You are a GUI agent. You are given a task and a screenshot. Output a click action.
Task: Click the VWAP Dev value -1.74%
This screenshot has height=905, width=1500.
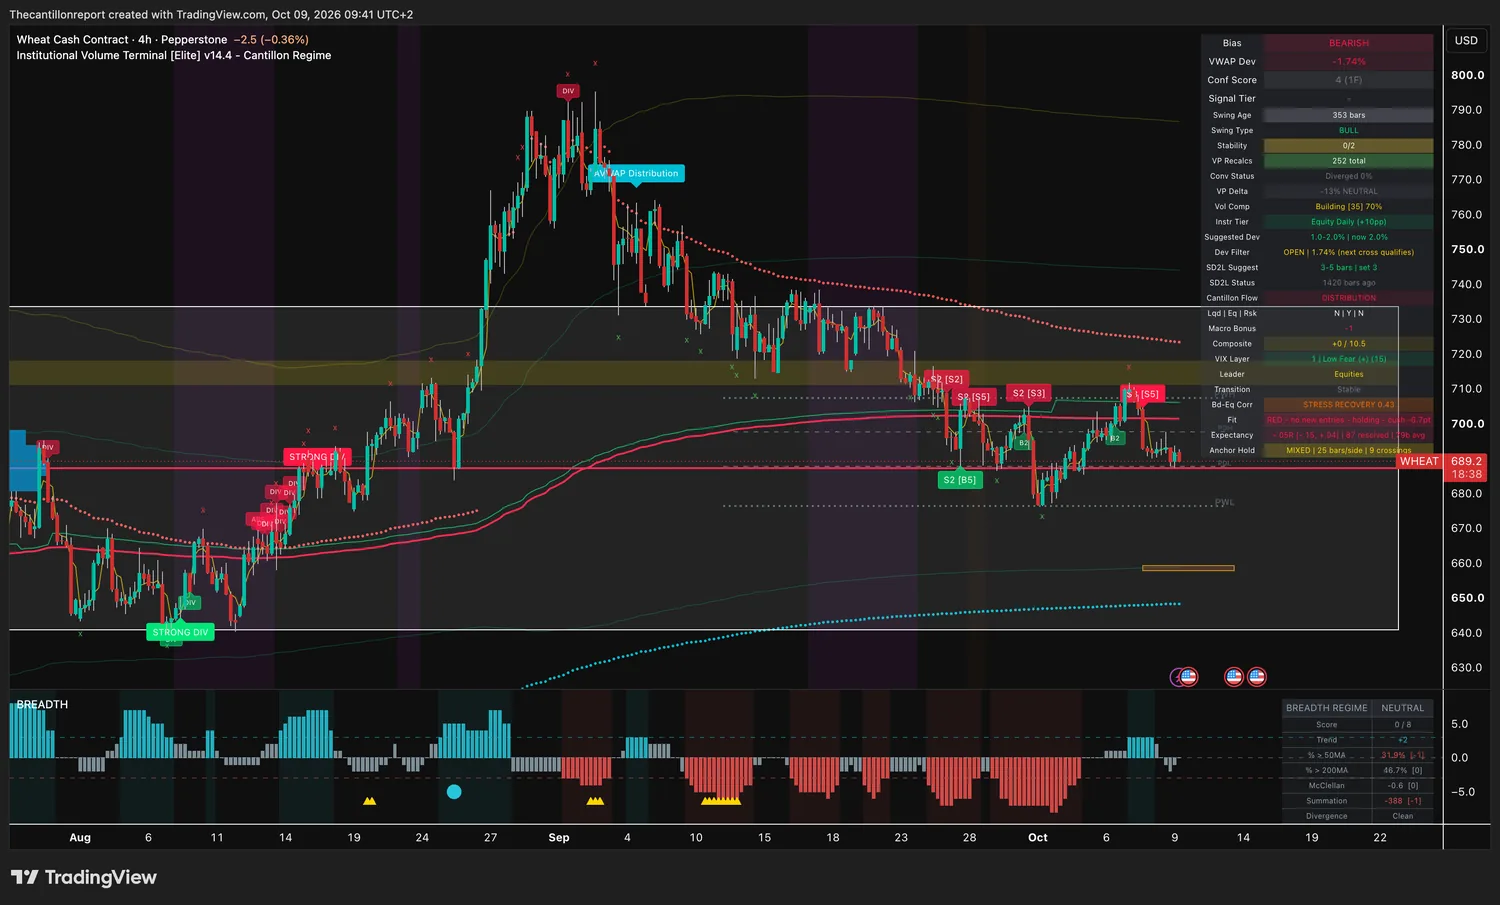coord(1349,62)
